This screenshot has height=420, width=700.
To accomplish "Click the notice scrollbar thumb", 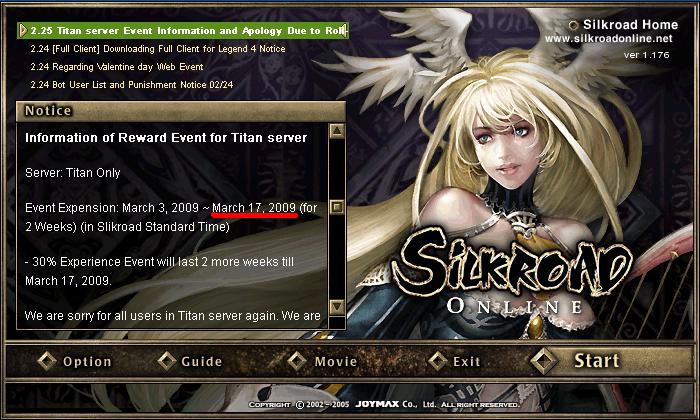I will coord(337,207).
